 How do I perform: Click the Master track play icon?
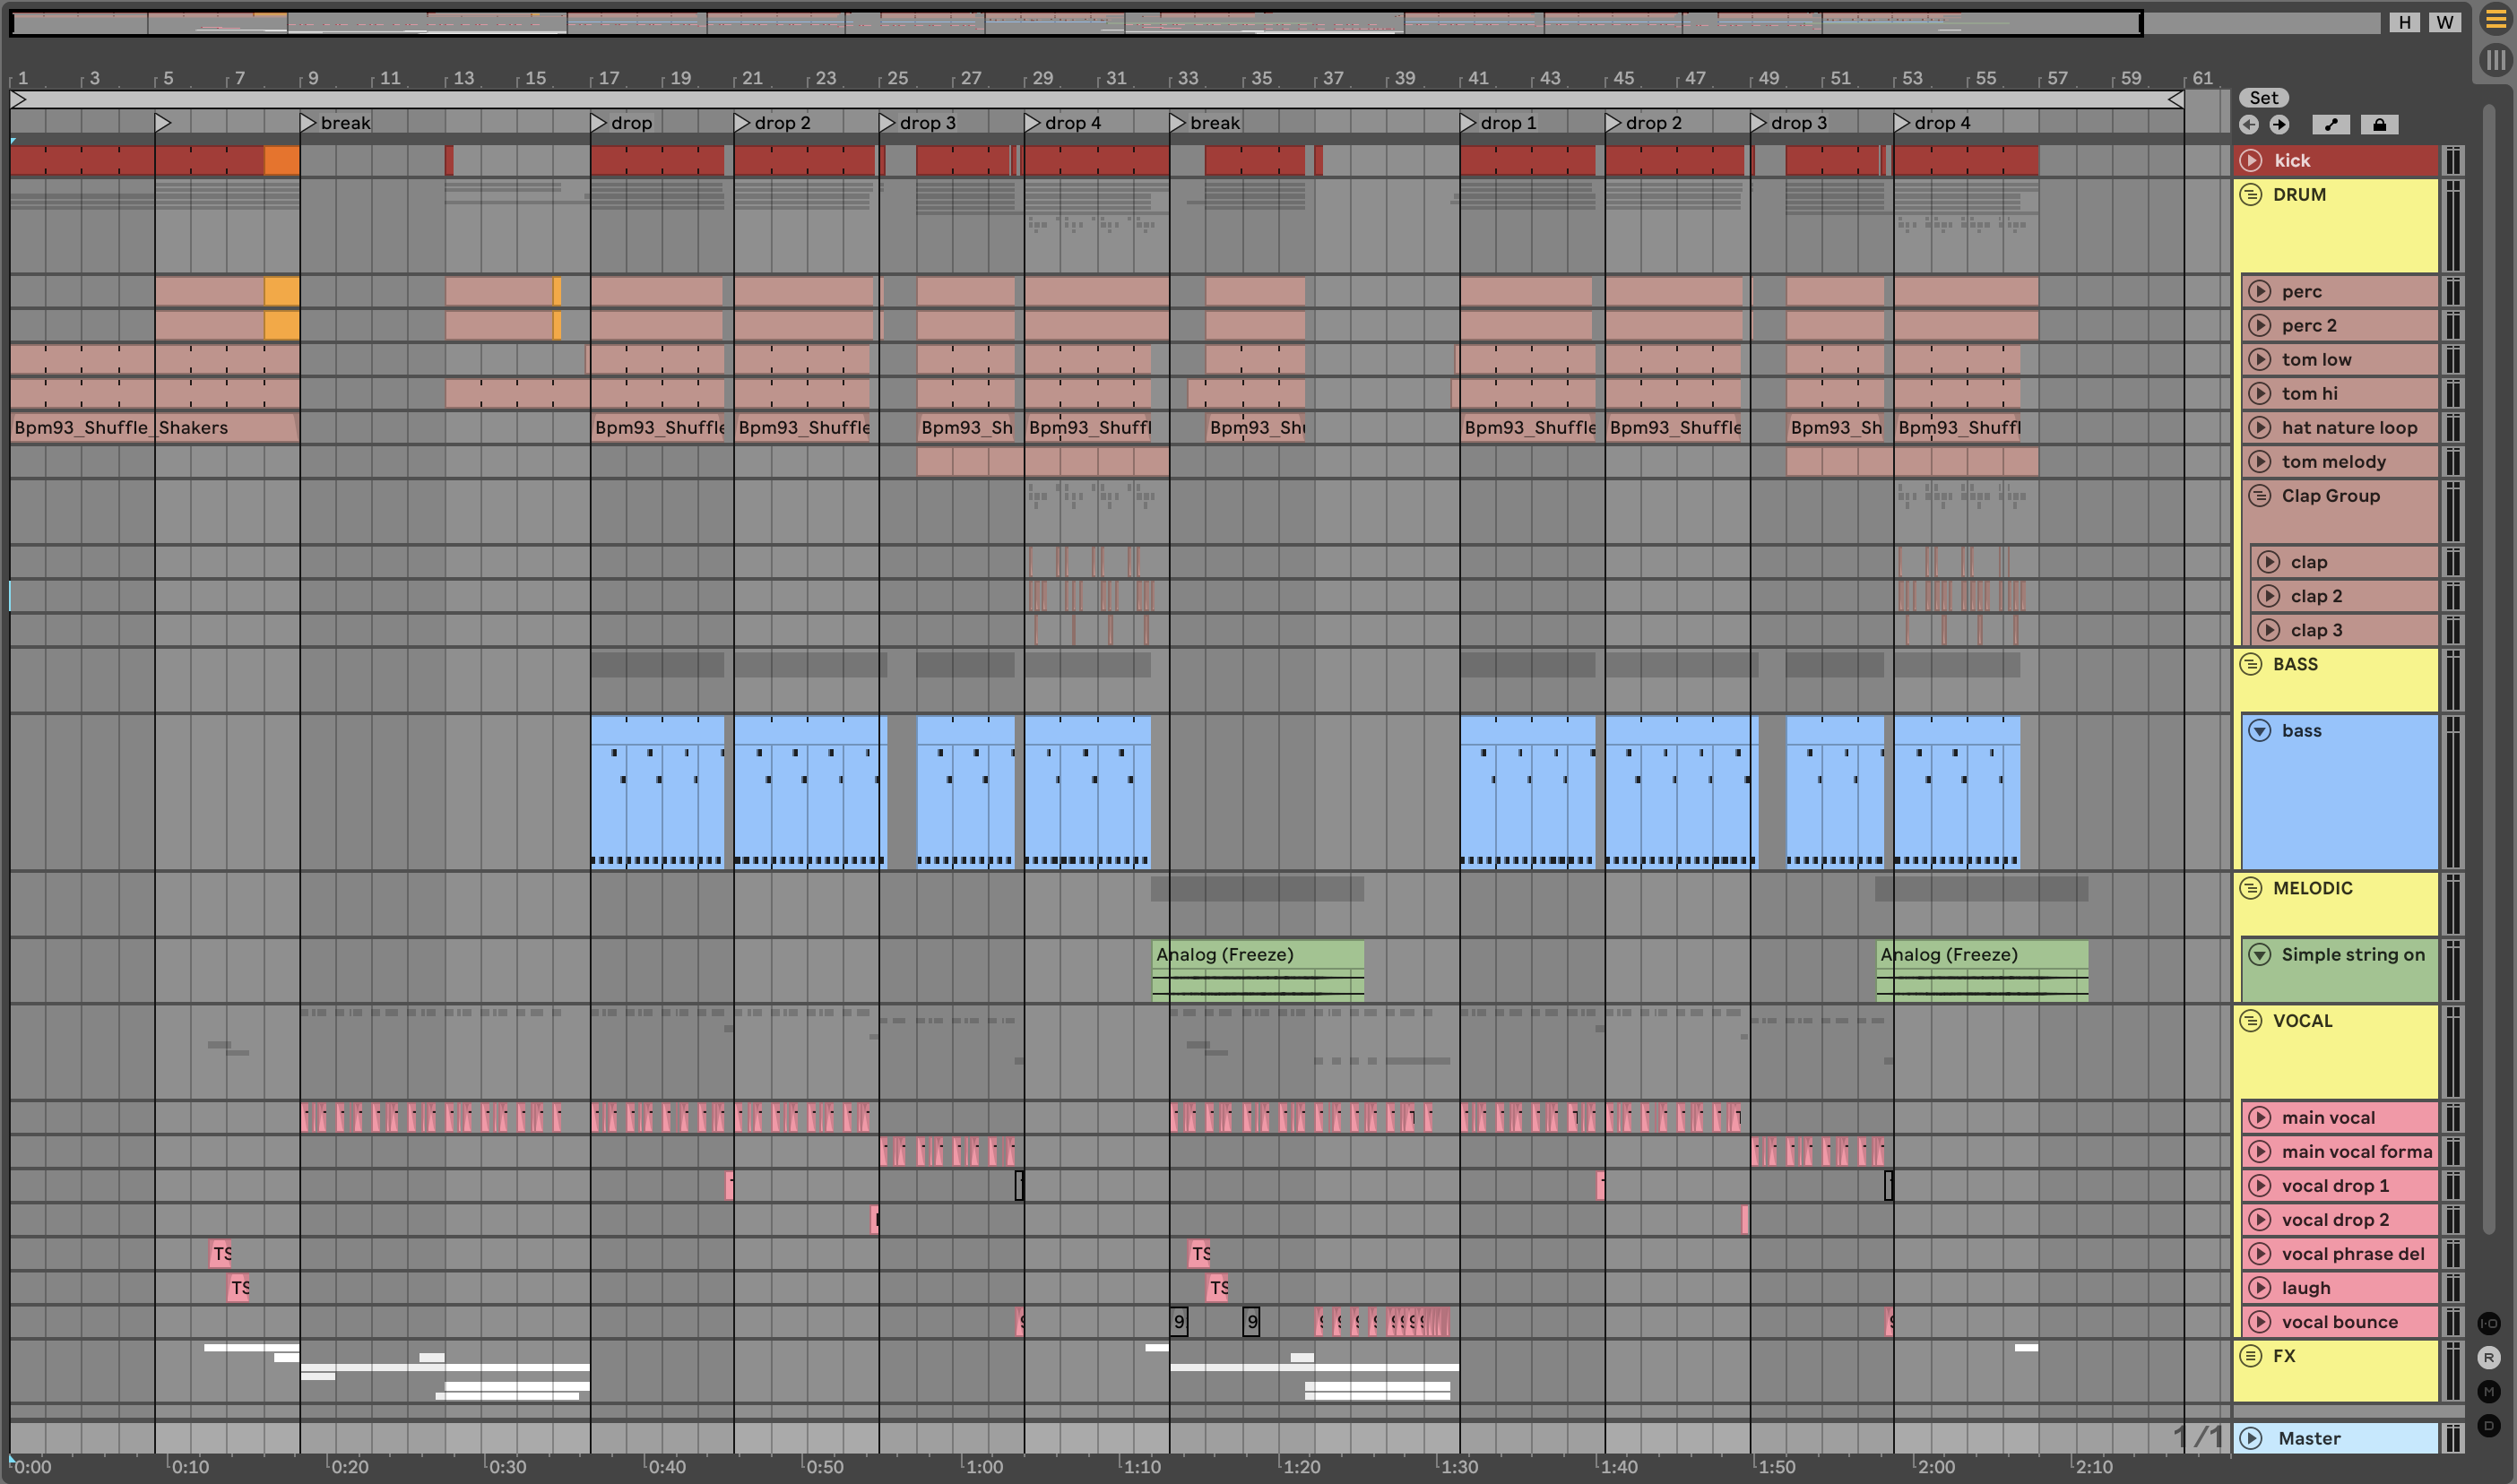tap(2250, 1438)
